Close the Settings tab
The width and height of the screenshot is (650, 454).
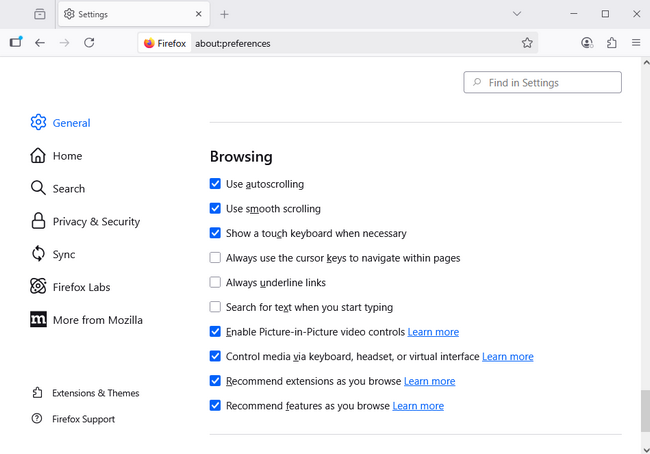click(199, 14)
